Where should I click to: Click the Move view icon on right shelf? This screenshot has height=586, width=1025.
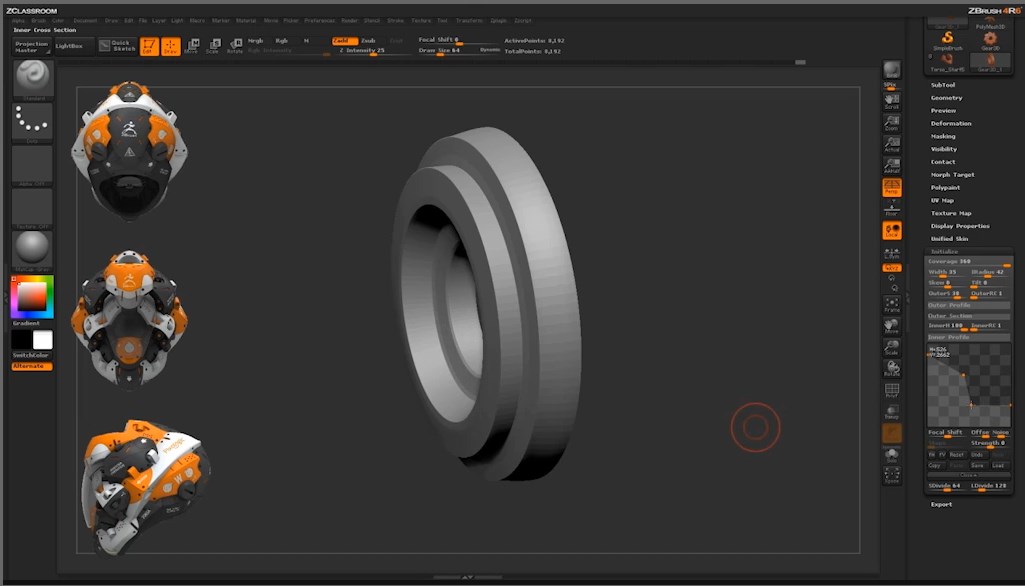[x=892, y=326]
